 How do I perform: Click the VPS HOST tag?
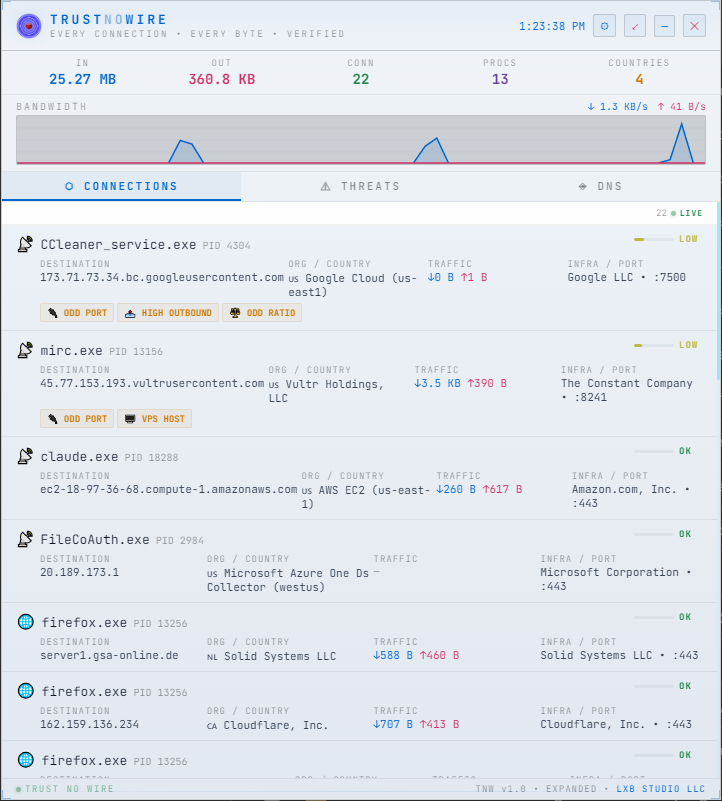point(154,419)
